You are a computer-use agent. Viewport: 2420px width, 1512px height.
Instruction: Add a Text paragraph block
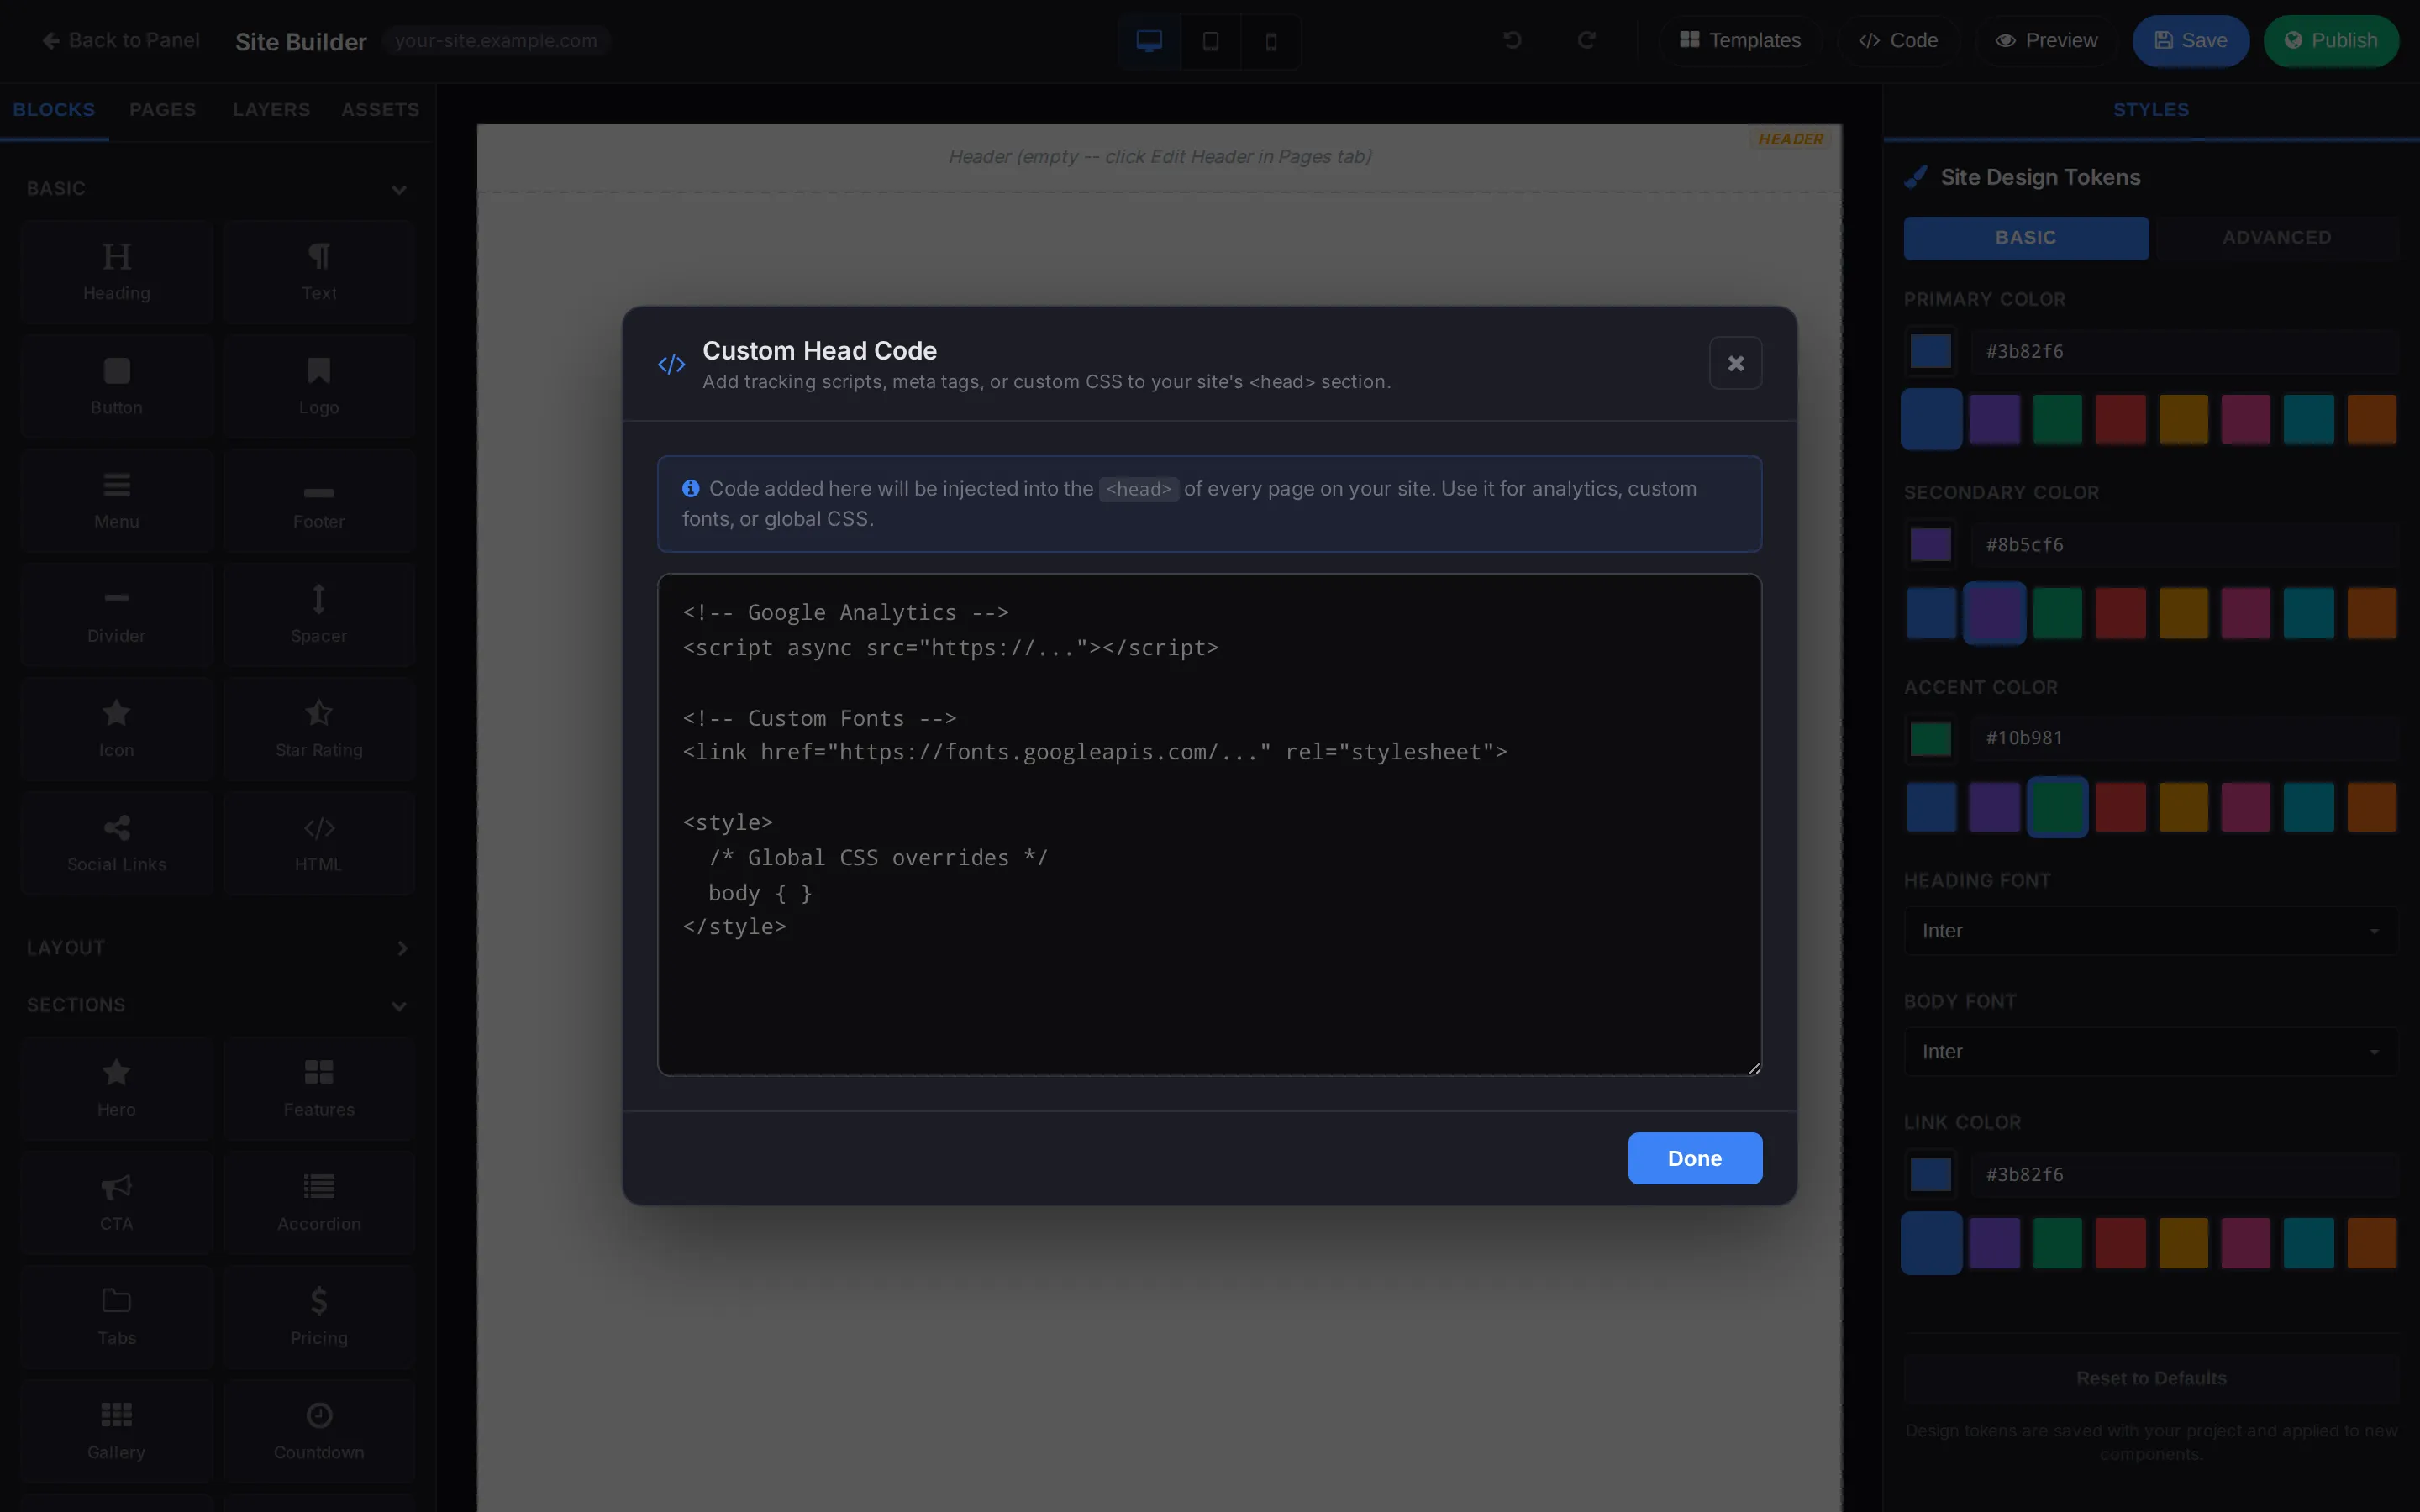coord(319,272)
